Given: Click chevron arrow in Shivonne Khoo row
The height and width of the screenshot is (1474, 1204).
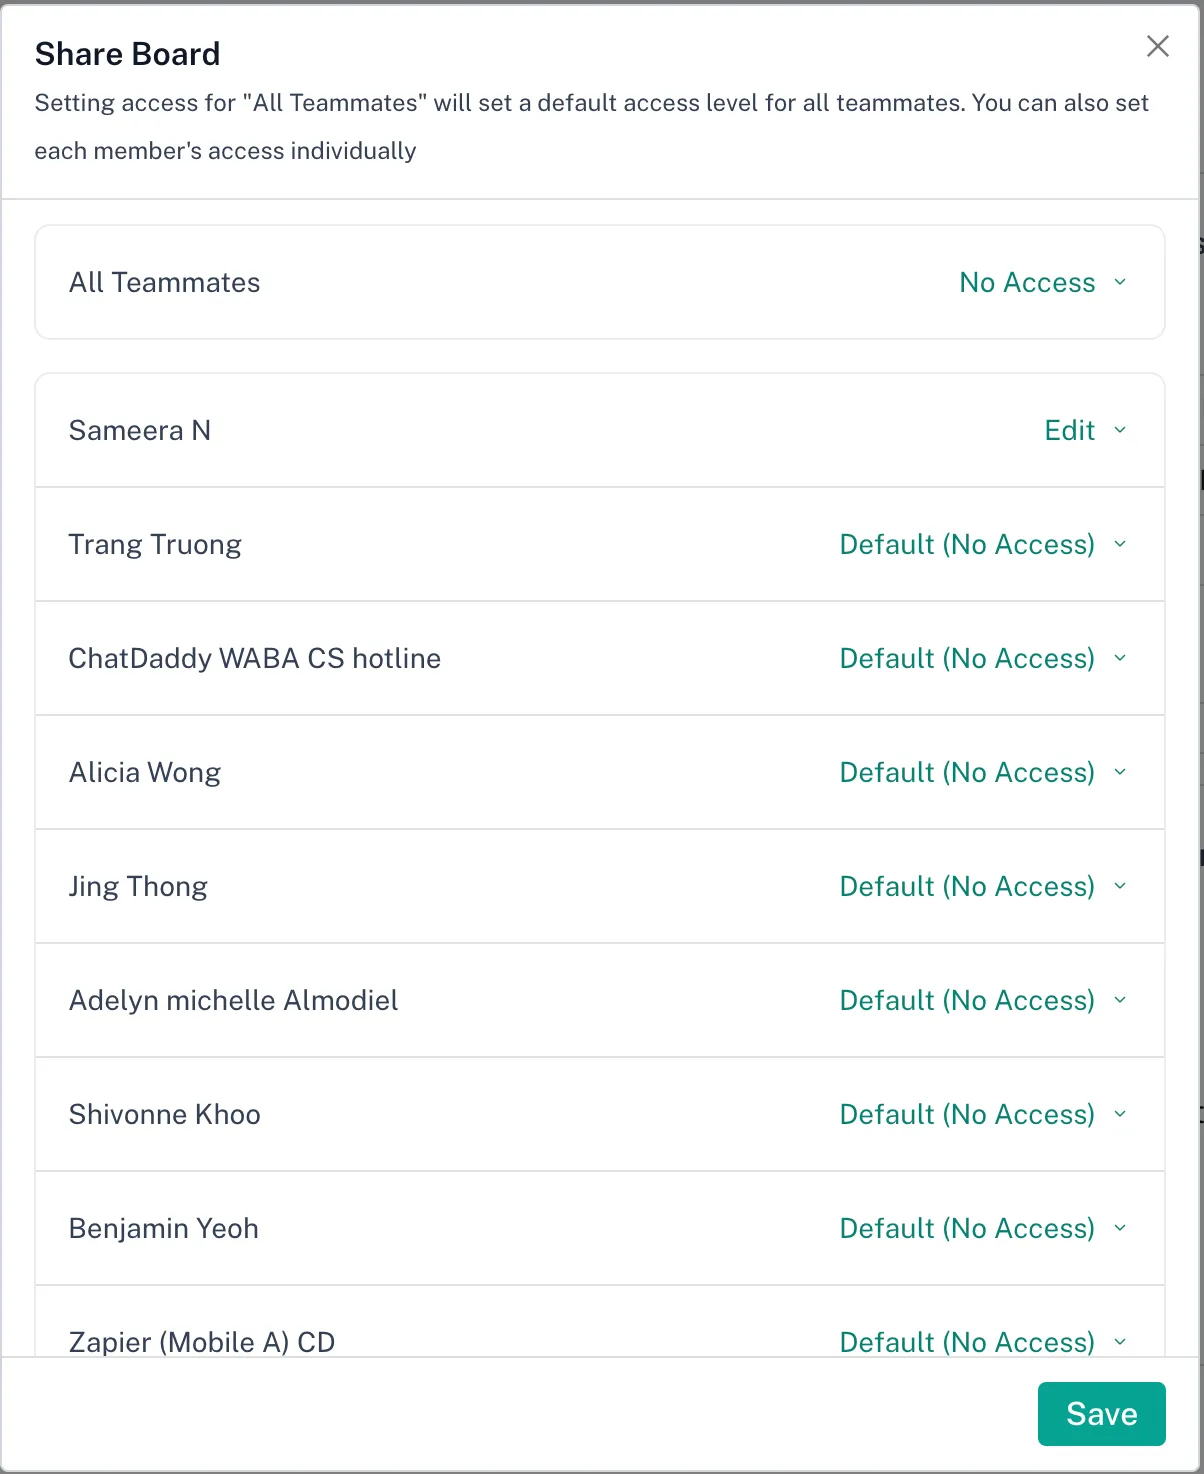Looking at the screenshot, I should pos(1120,1115).
